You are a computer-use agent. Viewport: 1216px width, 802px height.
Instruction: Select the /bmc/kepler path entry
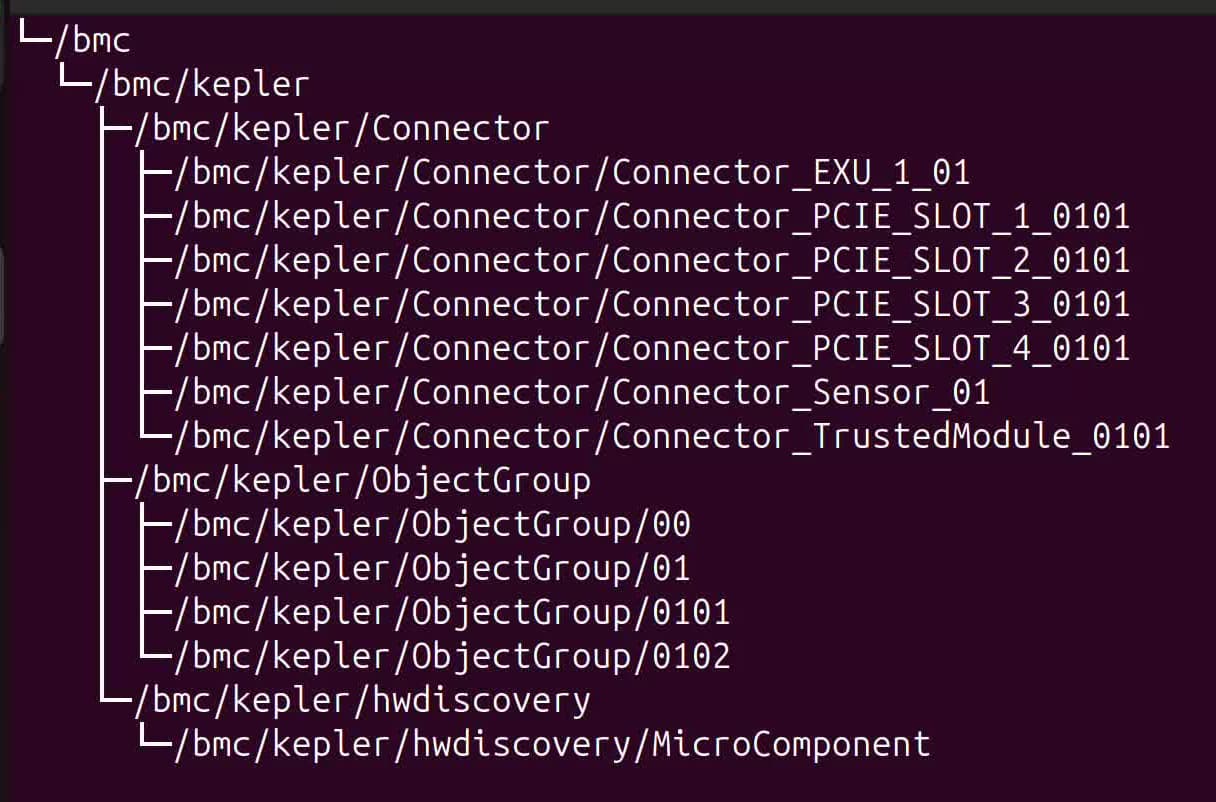point(201,85)
